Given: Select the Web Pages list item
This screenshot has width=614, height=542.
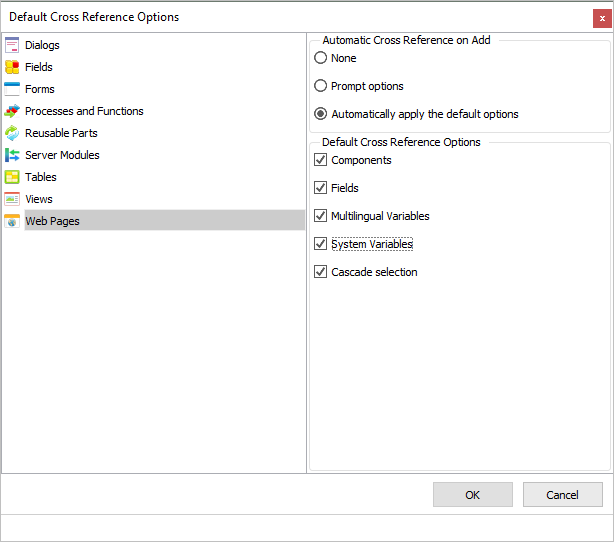Looking at the screenshot, I should tap(52, 221).
